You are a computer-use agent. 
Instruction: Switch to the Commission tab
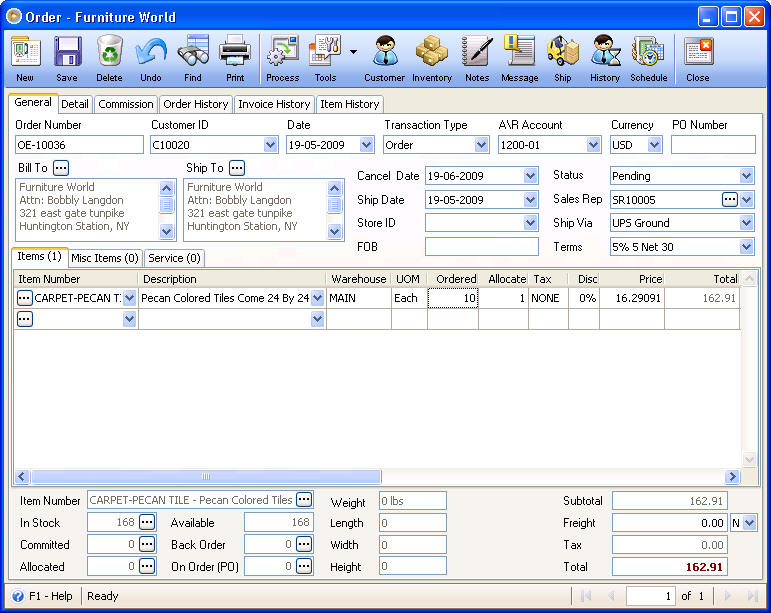tap(125, 104)
